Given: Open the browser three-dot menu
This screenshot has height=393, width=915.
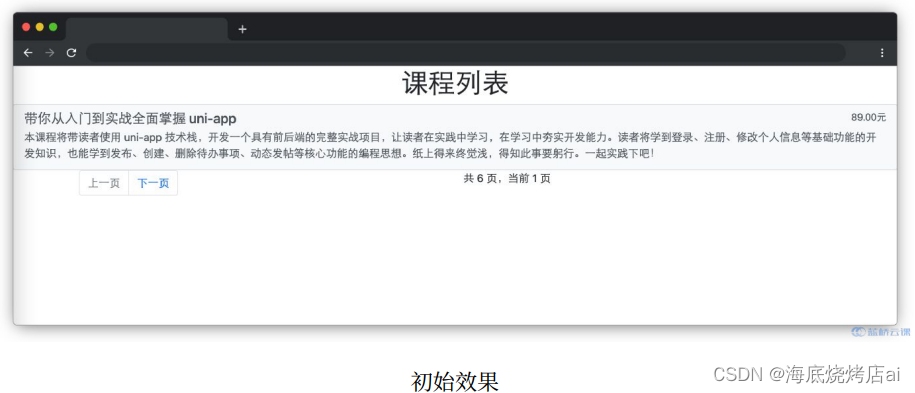Looking at the screenshot, I should [882, 53].
